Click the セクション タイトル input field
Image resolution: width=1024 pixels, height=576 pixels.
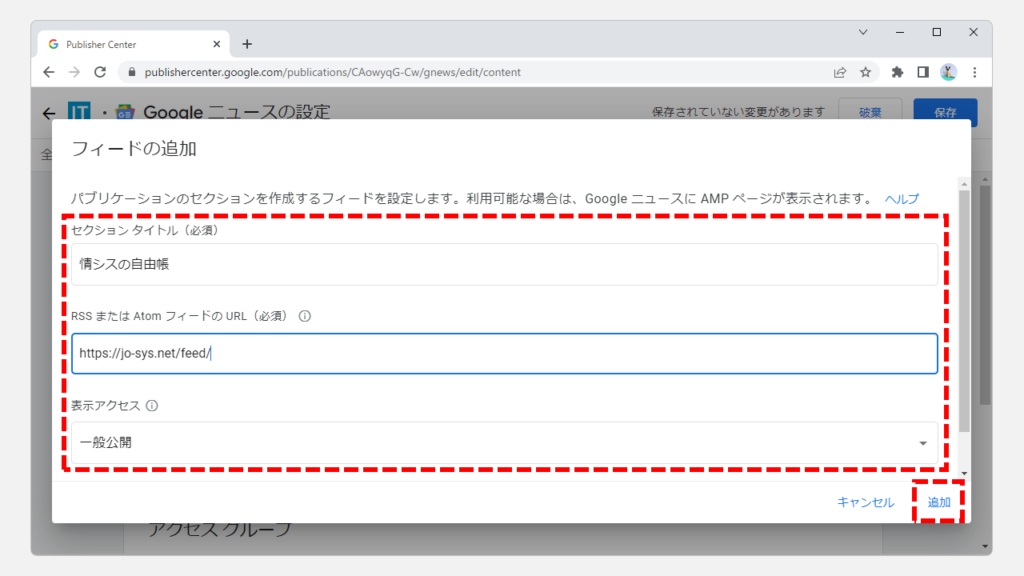[504, 264]
